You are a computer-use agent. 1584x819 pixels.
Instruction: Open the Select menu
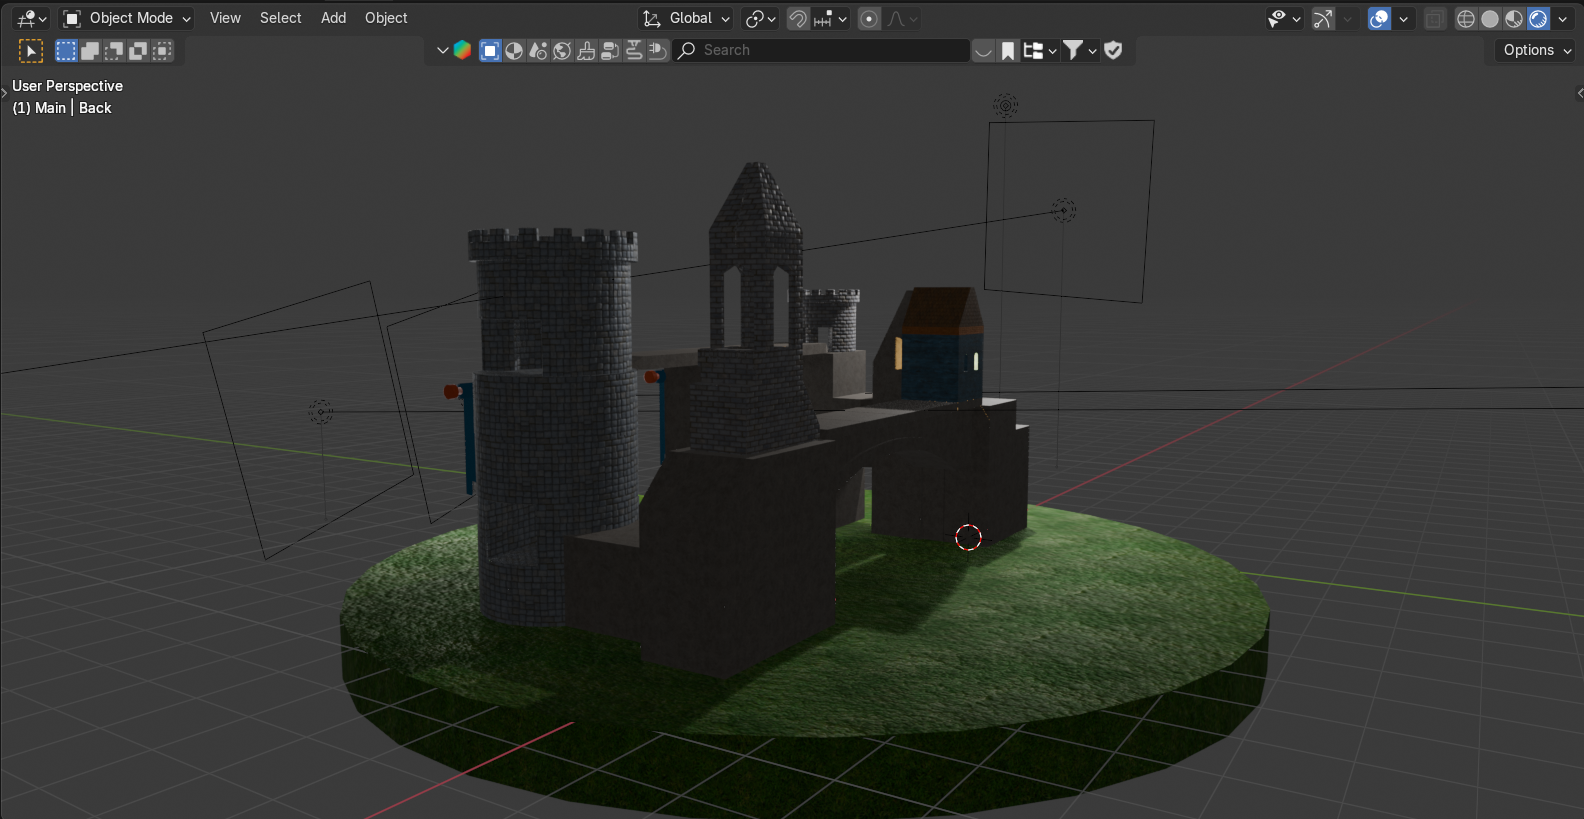coord(280,18)
